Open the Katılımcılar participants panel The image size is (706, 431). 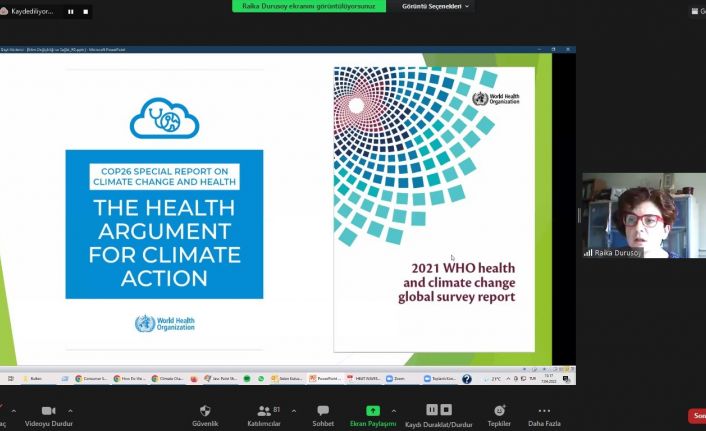264,411
